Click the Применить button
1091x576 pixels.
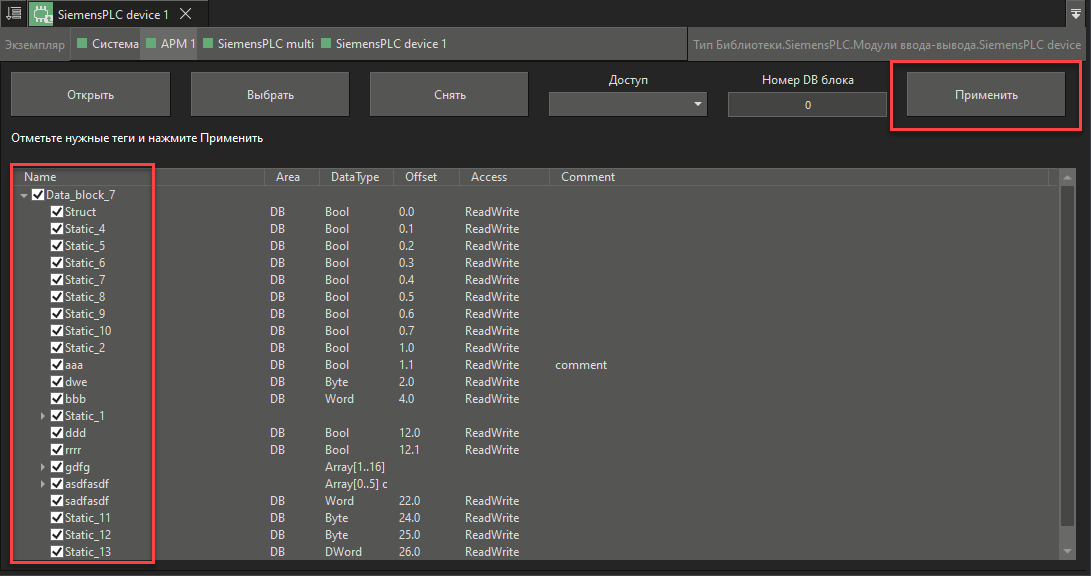pos(986,95)
